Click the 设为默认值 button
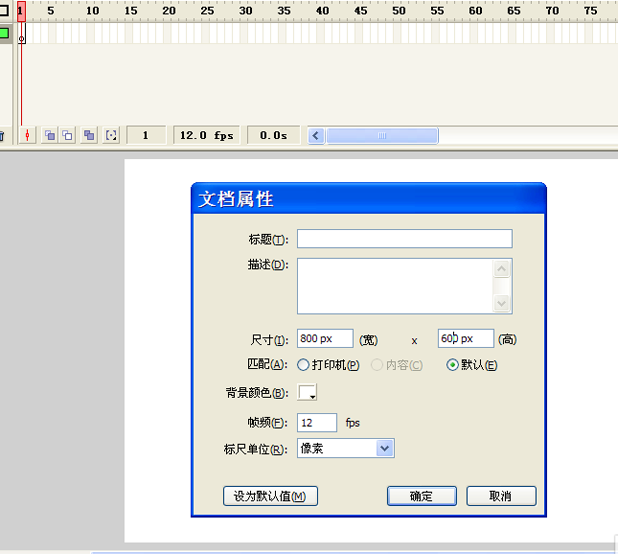 point(270,496)
